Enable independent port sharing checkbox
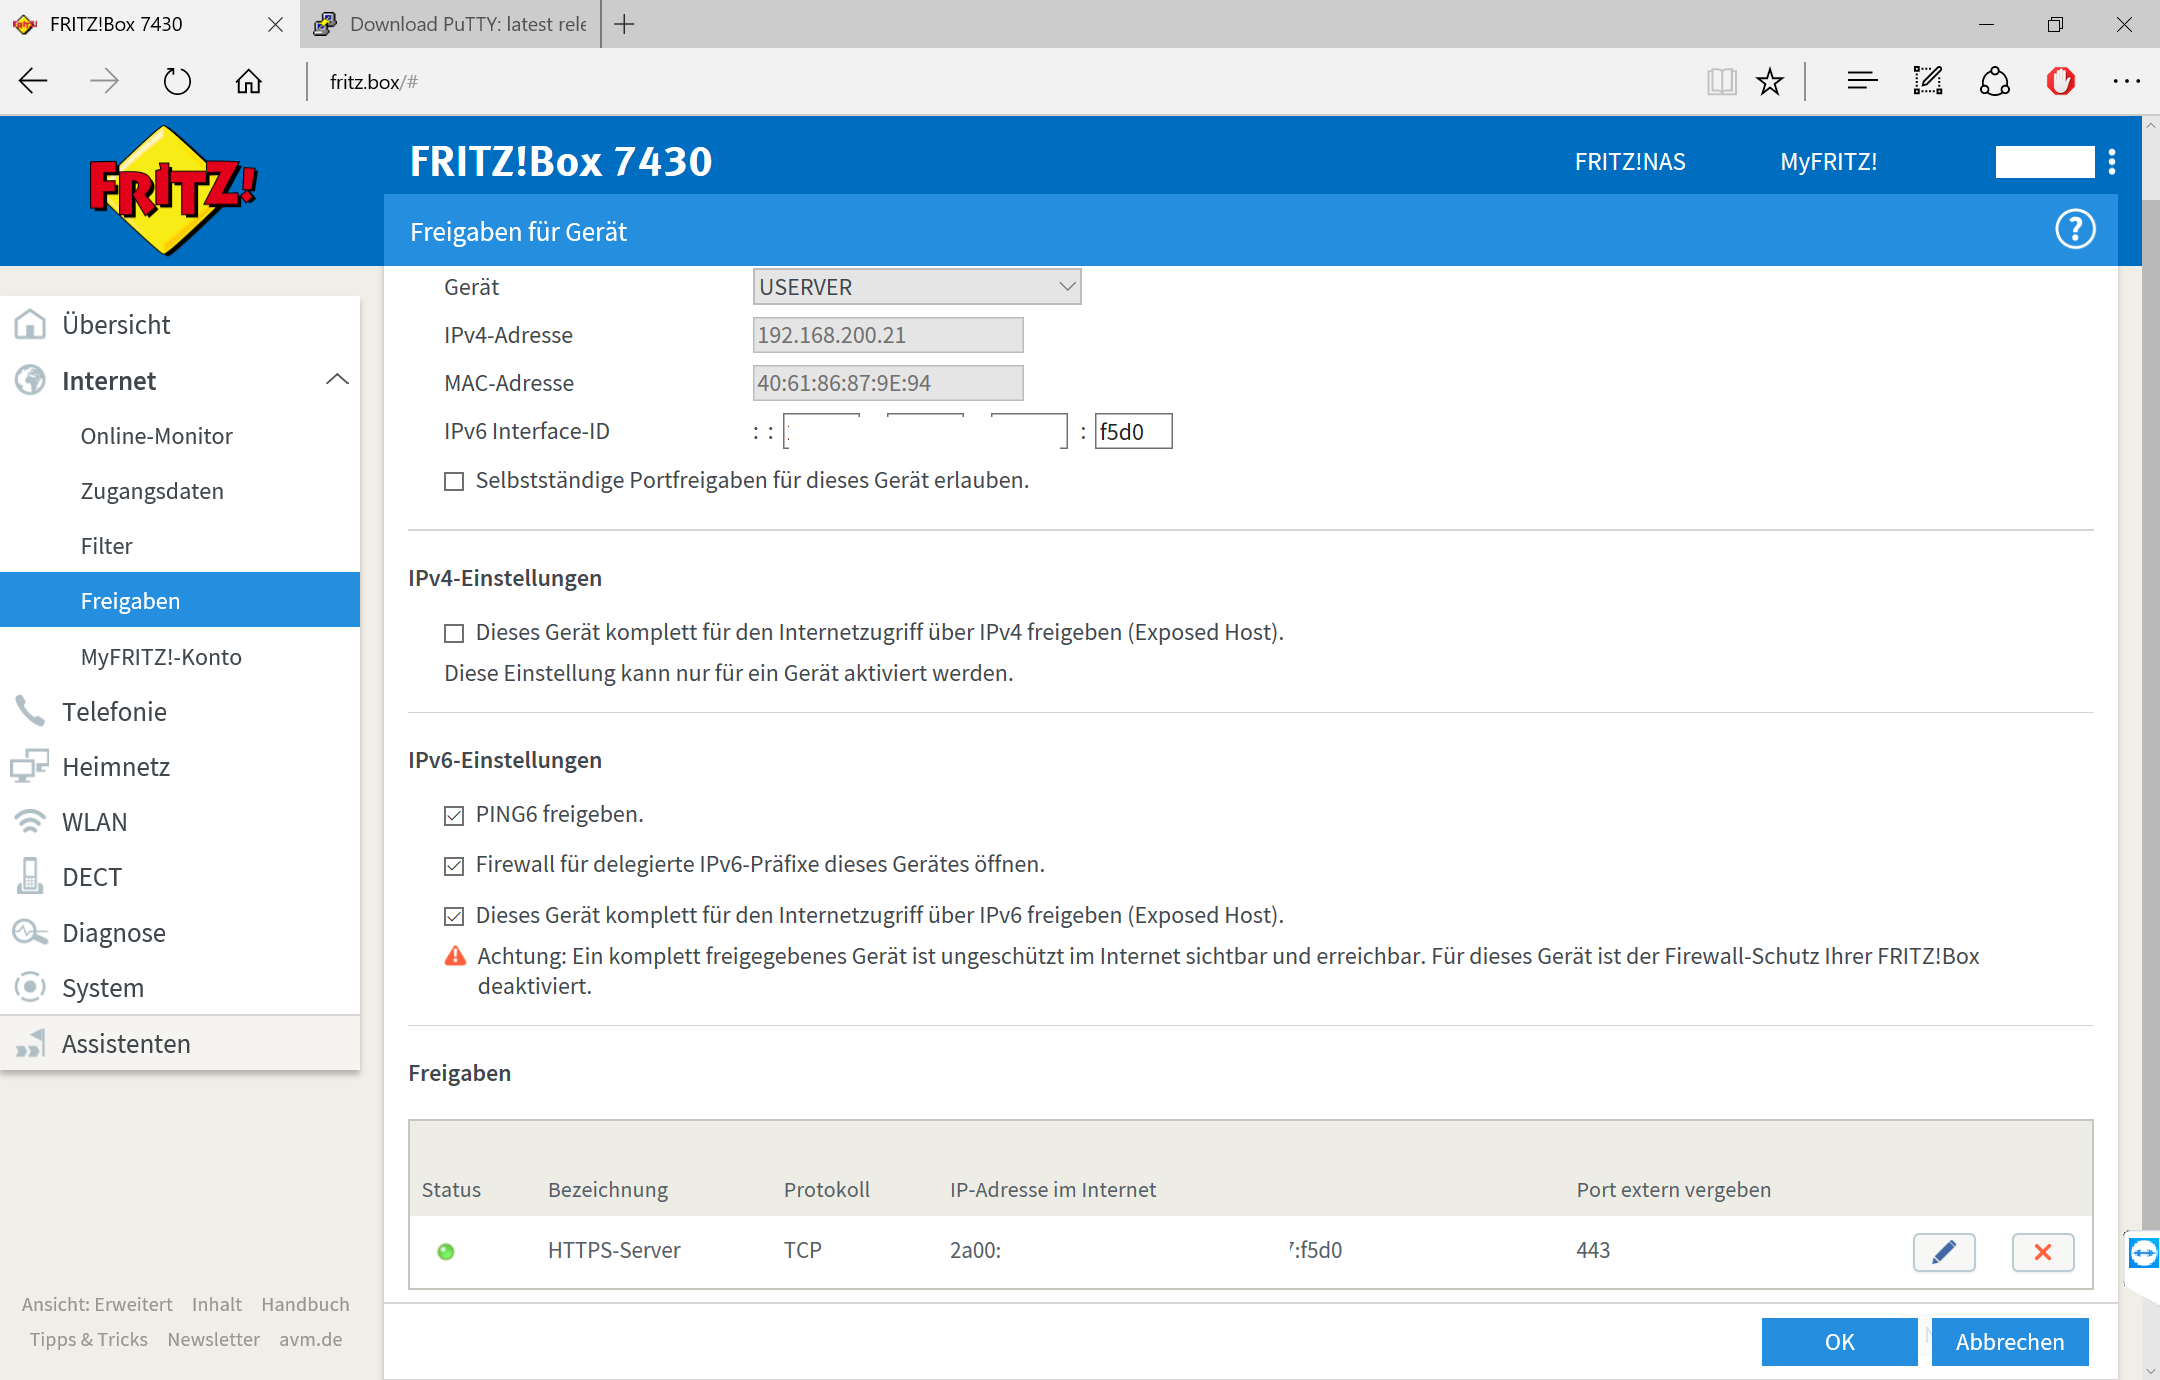This screenshot has width=2160, height=1380. point(454,482)
